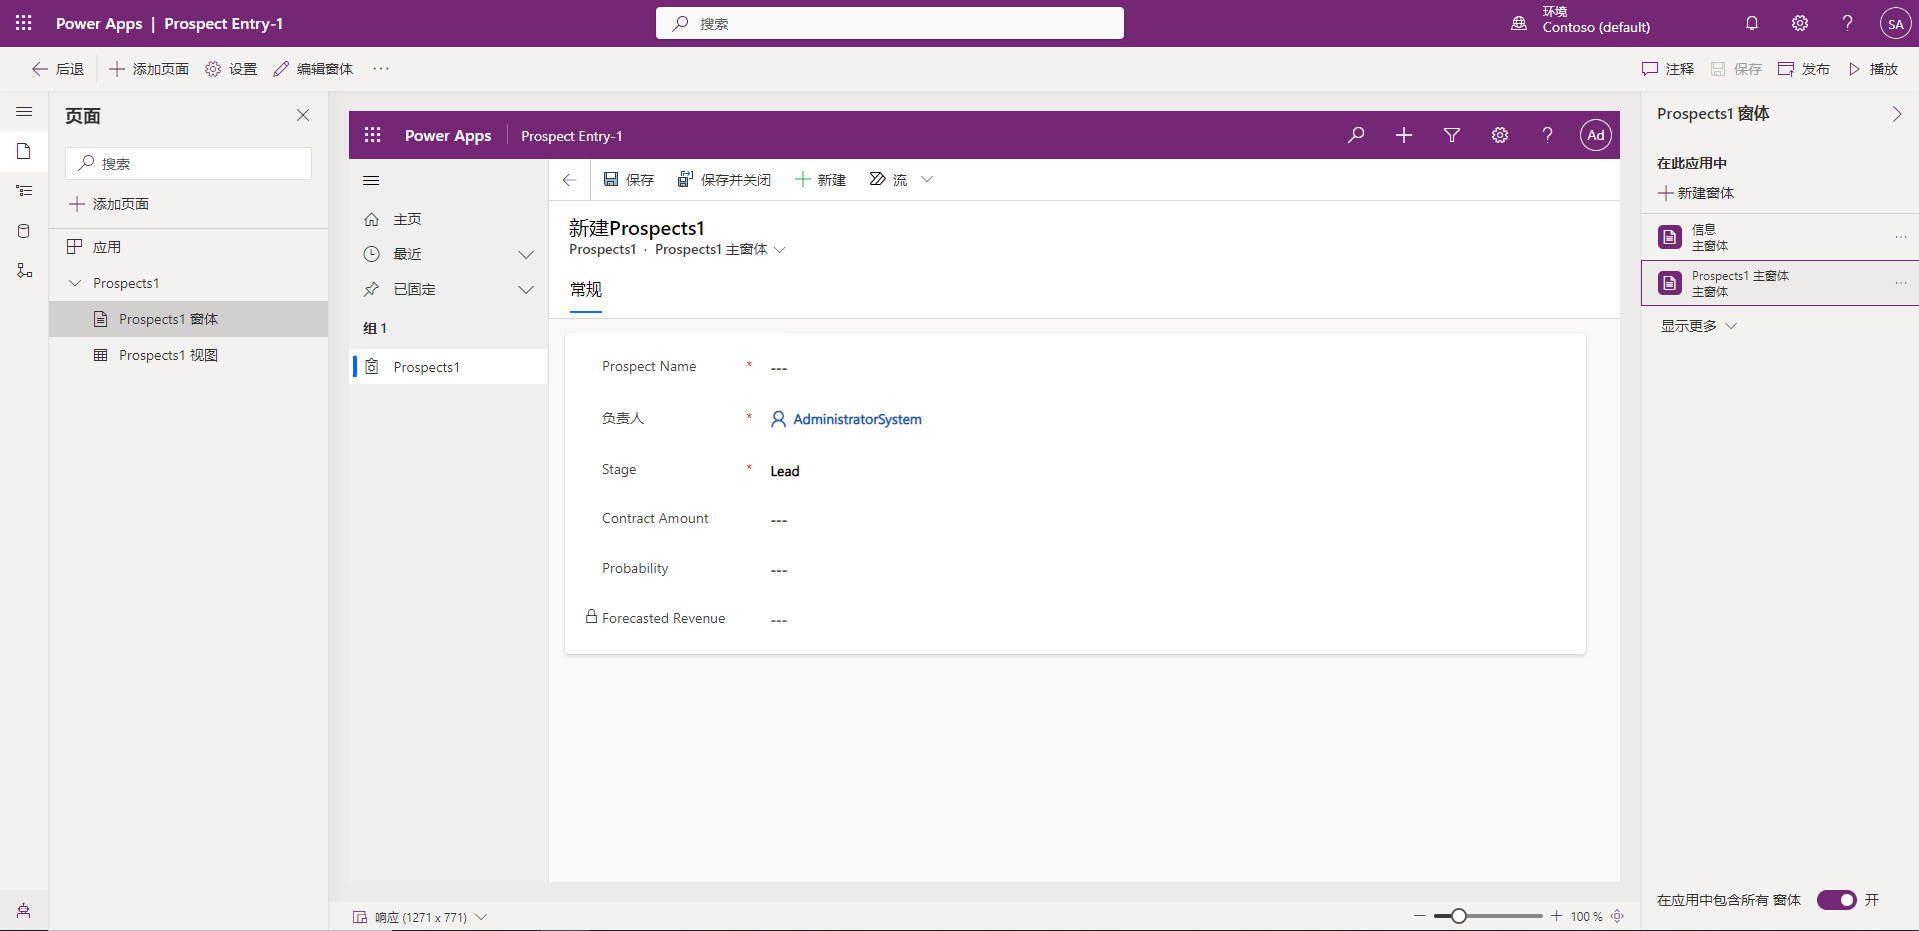Collapse the Prospects1 窗体 right pane
The image size is (1919, 931).
pyautogui.click(x=1896, y=114)
